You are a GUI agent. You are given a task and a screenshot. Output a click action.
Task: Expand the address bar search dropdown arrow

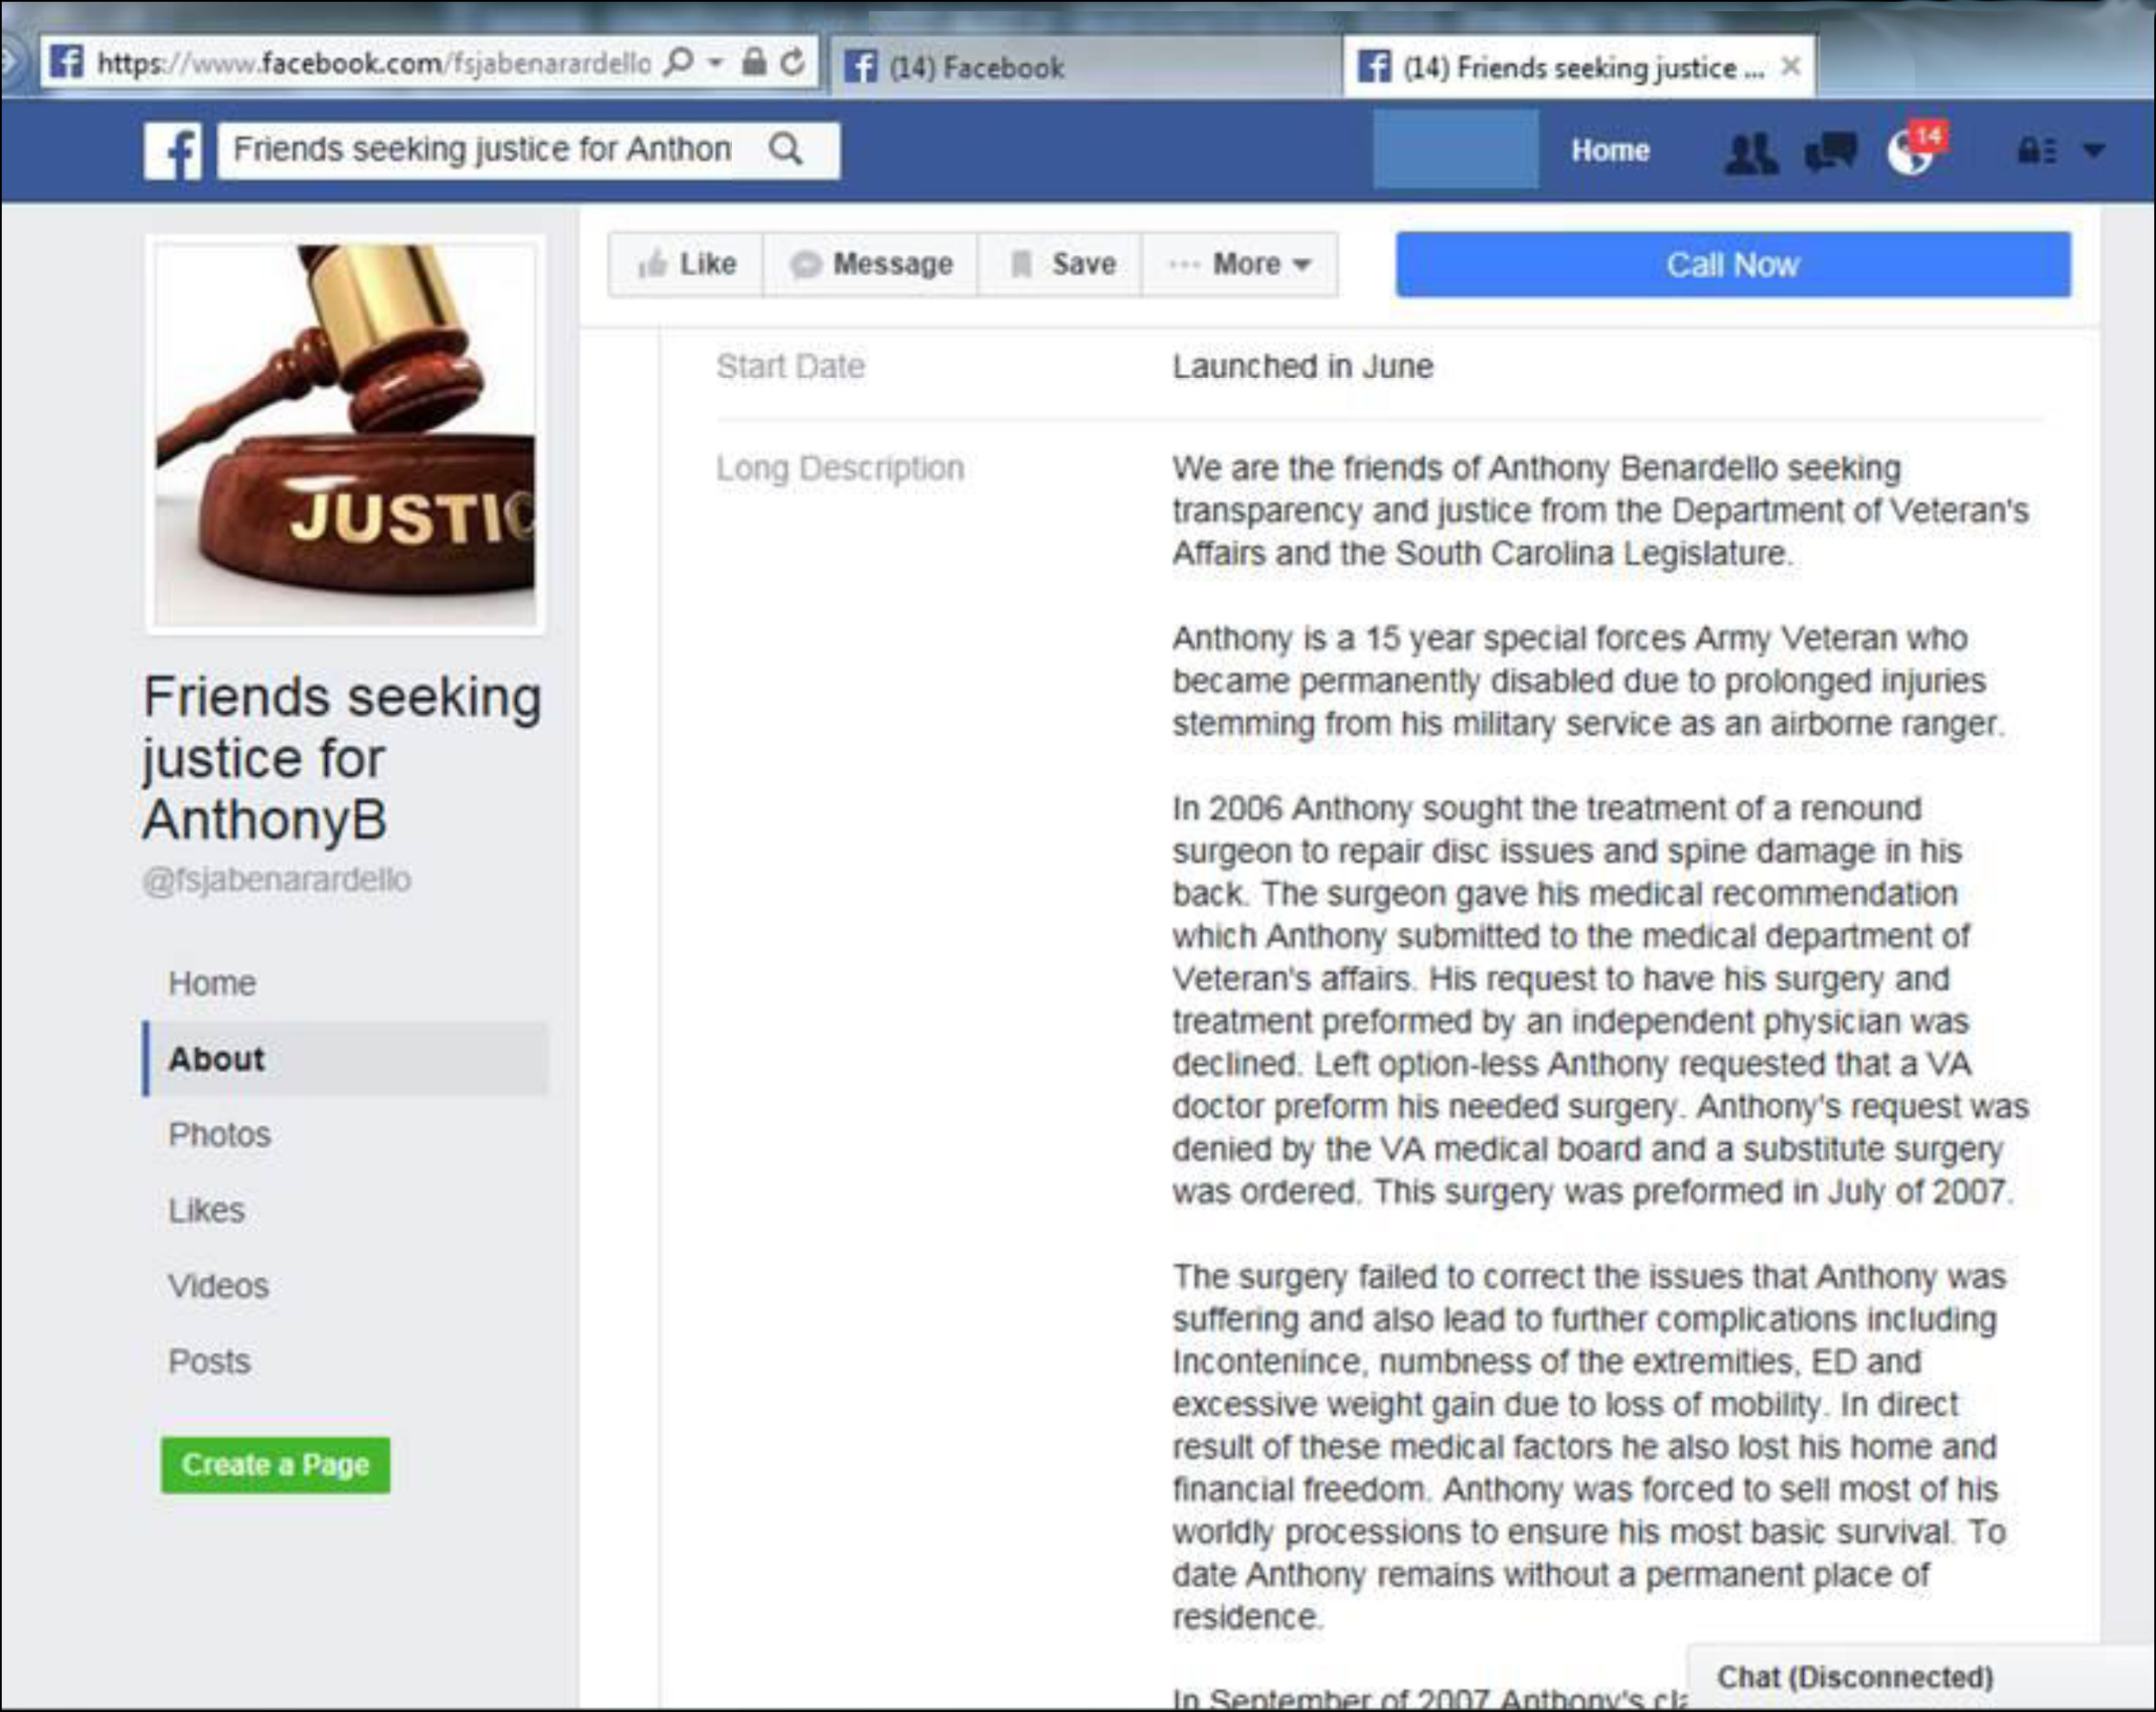(x=716, y=62)
